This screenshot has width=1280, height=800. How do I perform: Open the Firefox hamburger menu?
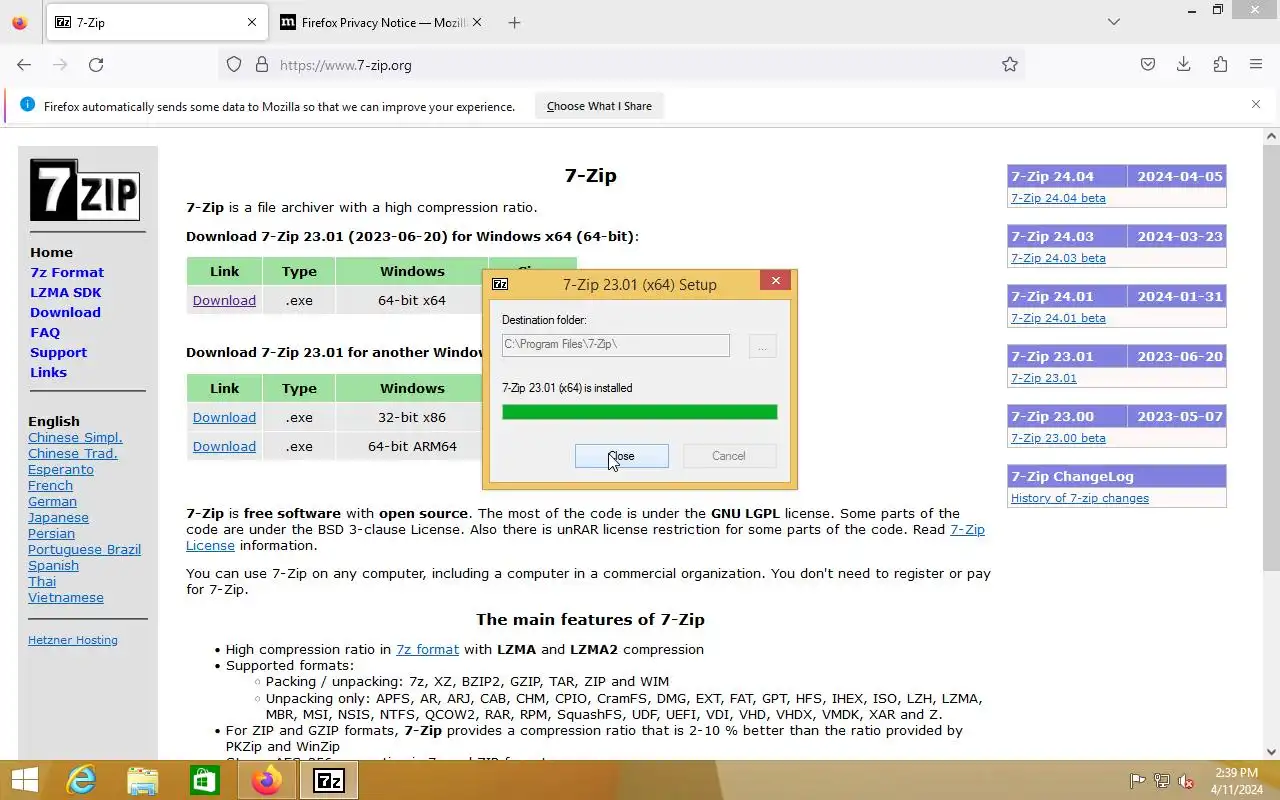pos(1256,64)
